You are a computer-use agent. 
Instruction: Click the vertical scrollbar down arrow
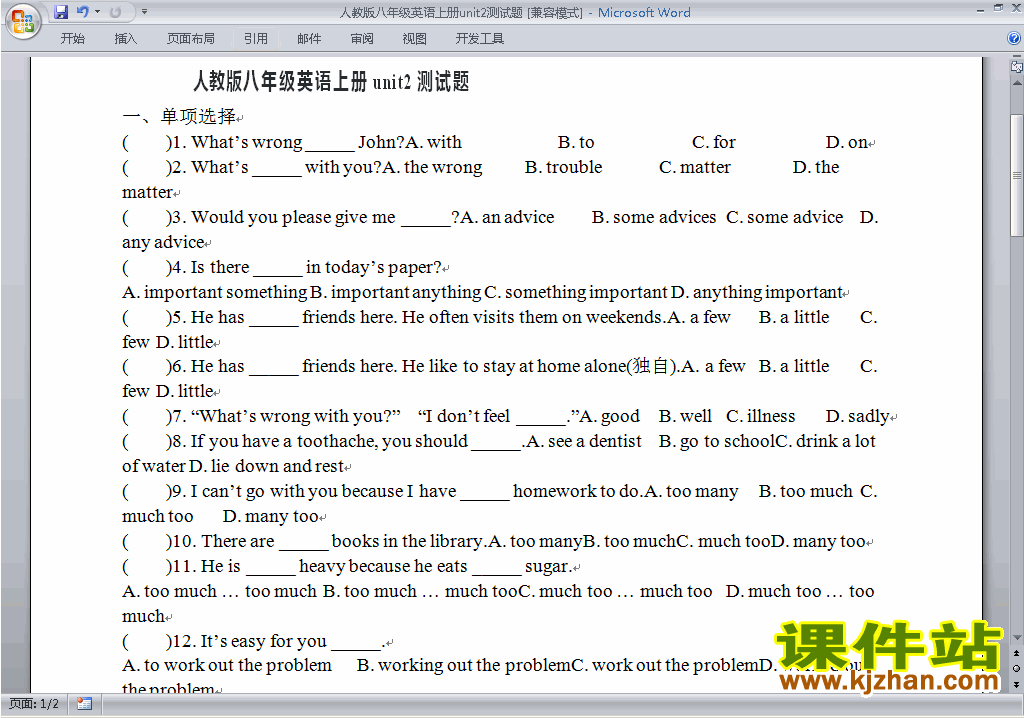tap(1016, 638)
